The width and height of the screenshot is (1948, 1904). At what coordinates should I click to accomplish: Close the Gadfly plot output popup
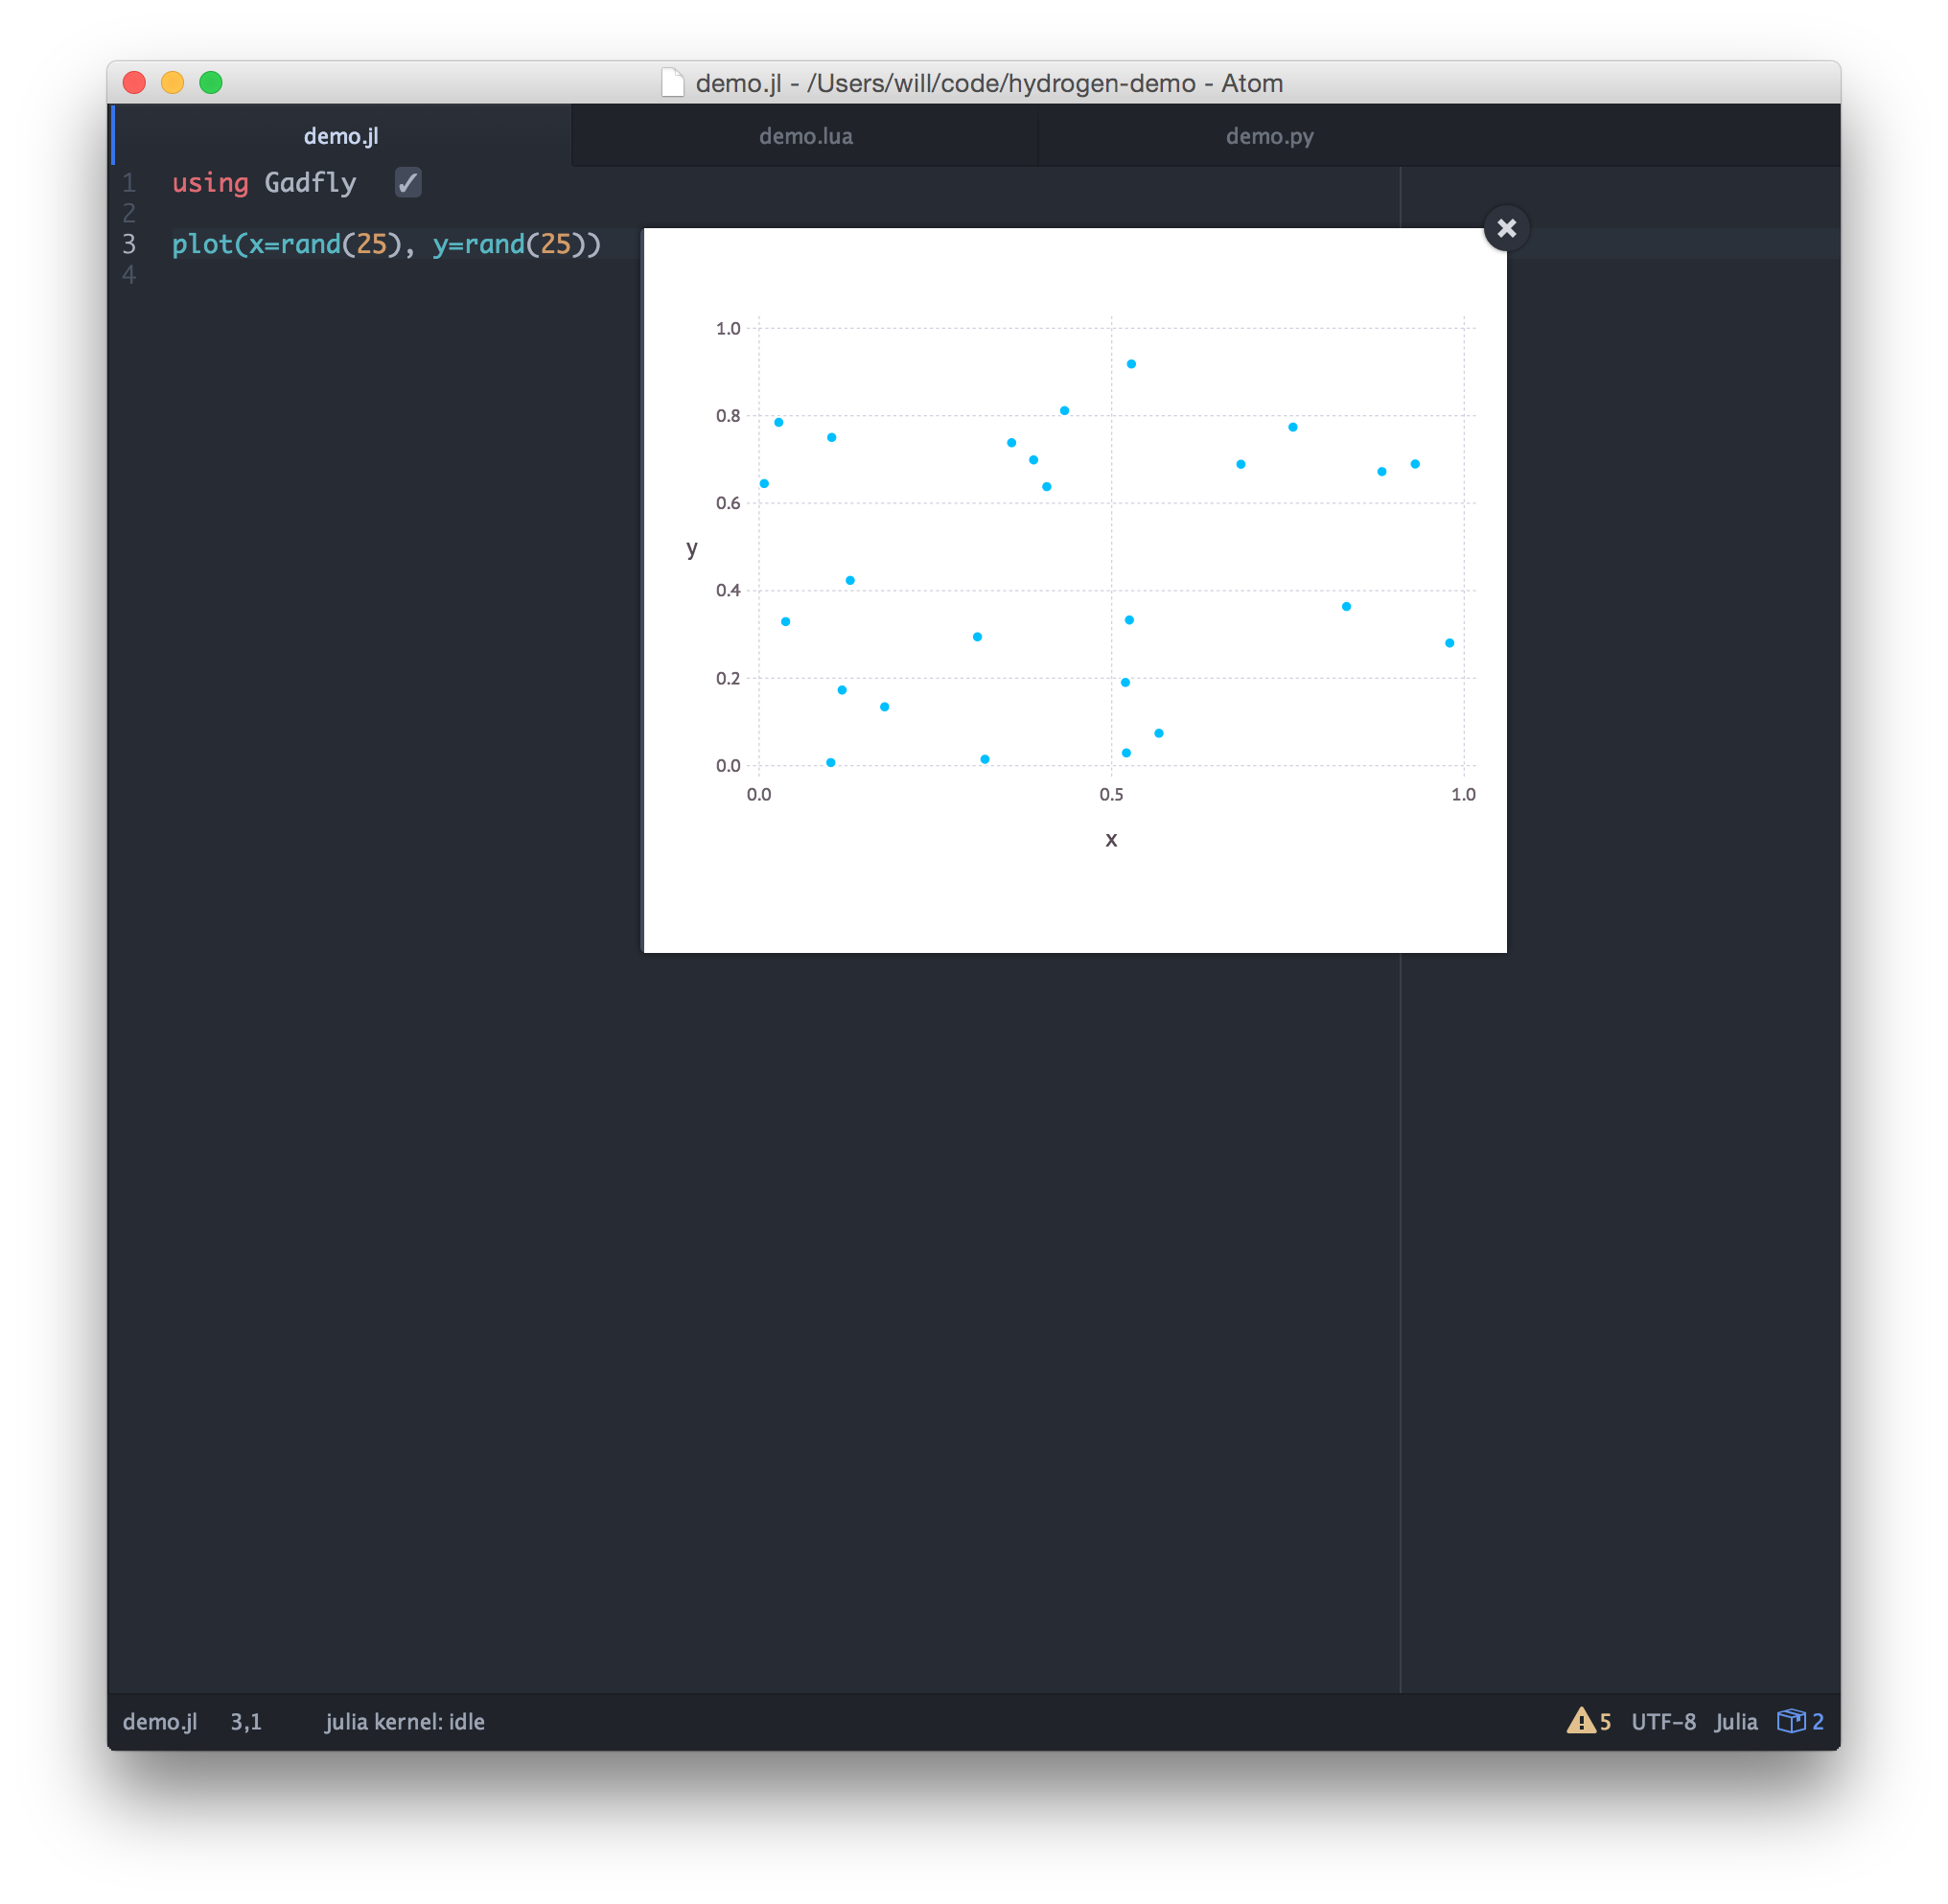pyautogui.click(x=1506, y=229)
